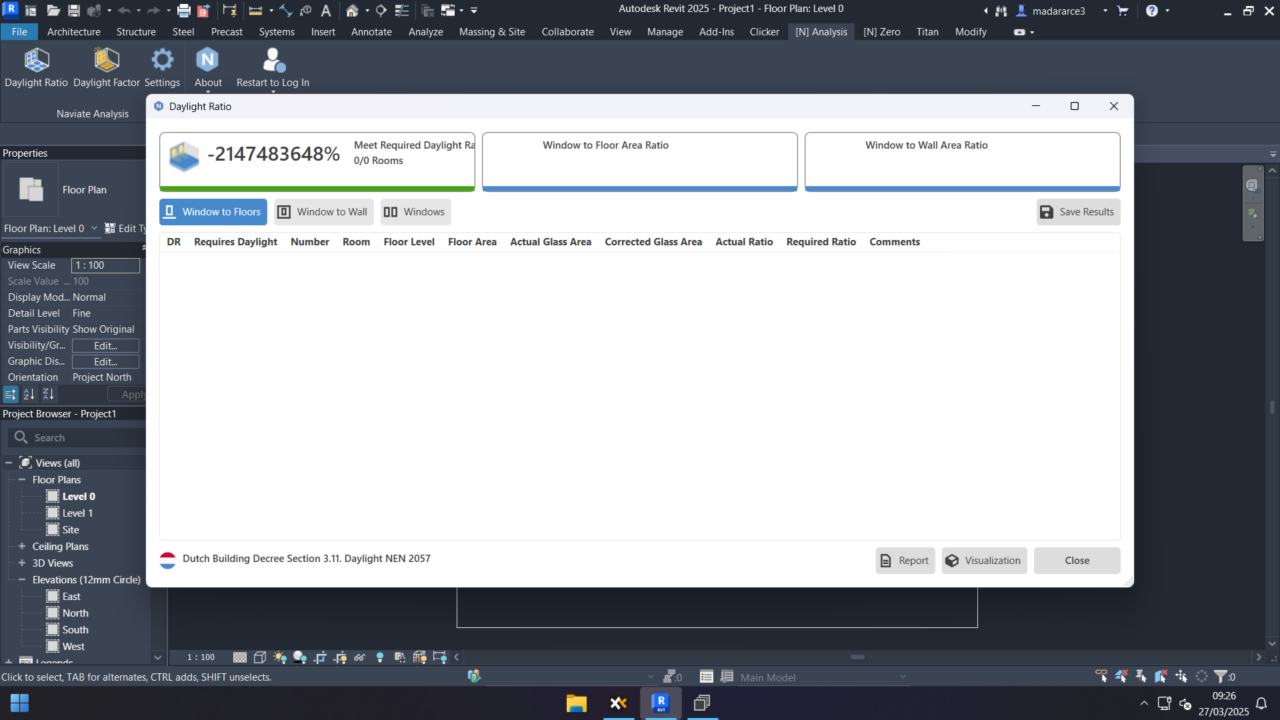This screenshot has height=720, width=1280.
Task: Click the View Scale 1:100 field
Action: (105, 266)
